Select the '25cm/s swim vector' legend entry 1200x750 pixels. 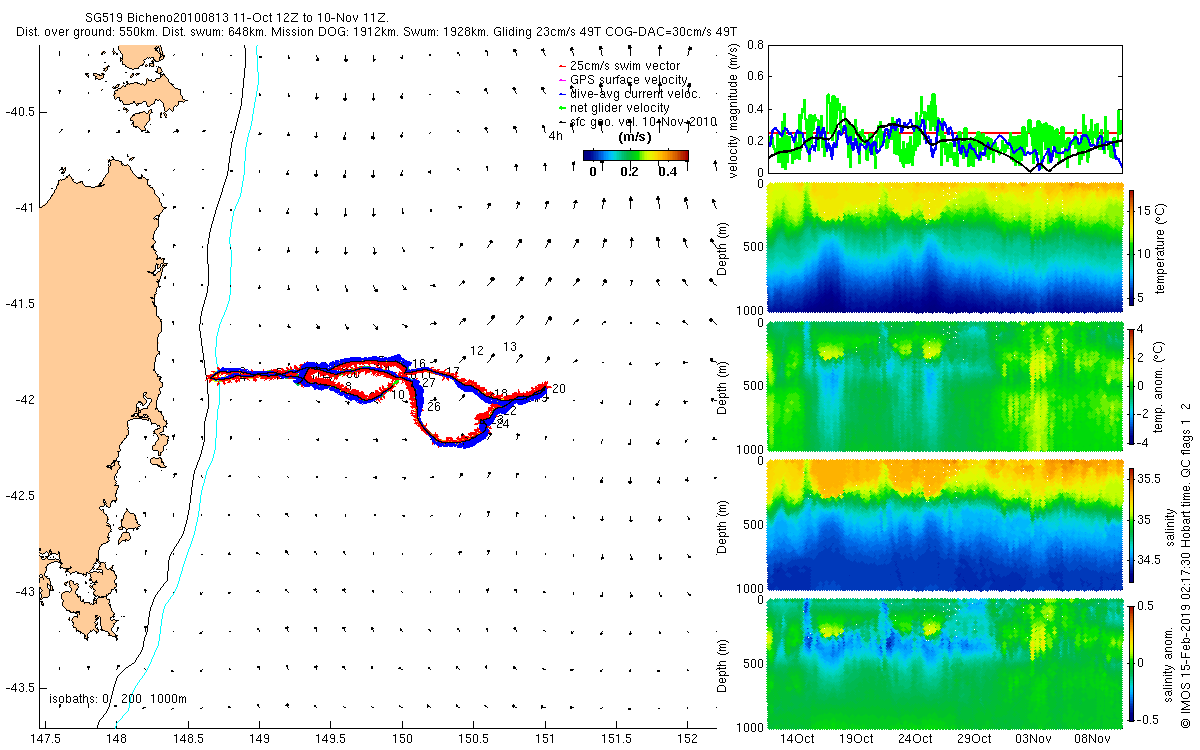[624, 66]
